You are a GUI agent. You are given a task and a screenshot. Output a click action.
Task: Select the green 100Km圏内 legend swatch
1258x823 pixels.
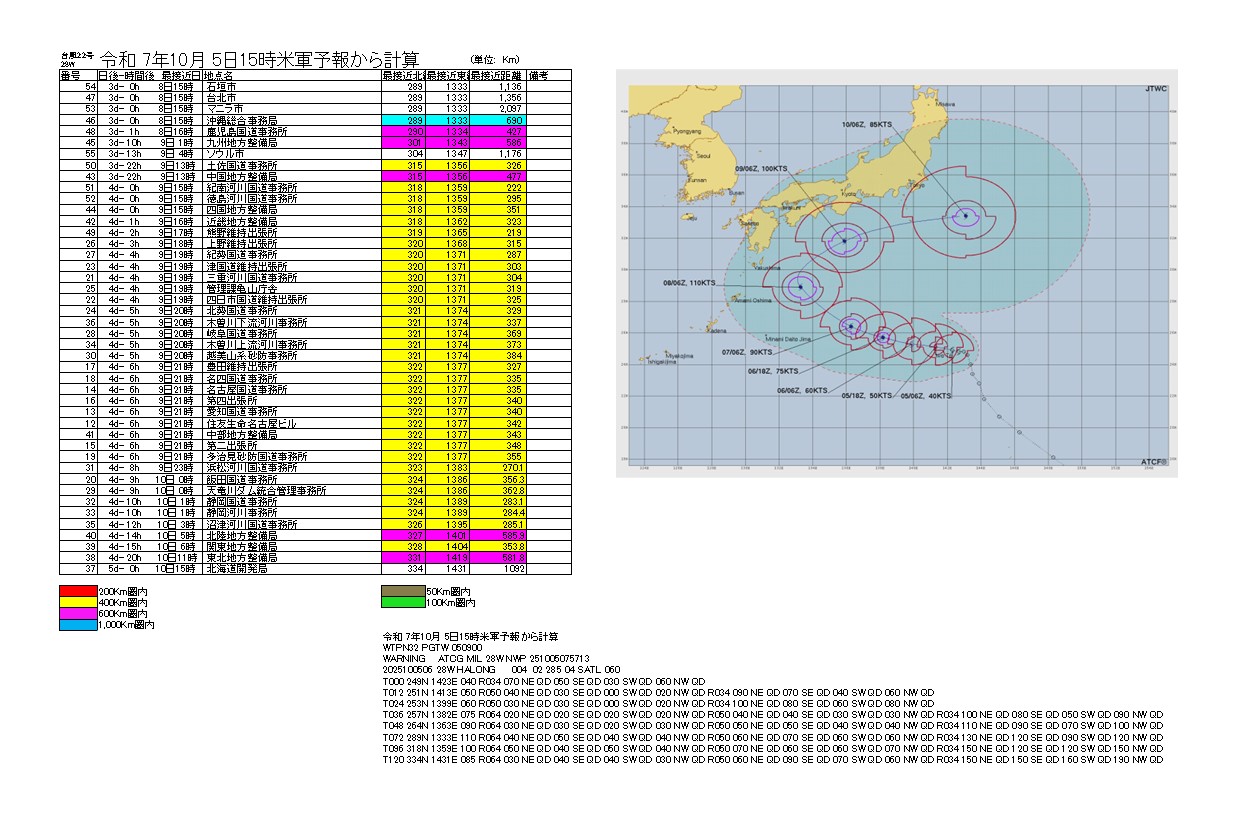click(x=403, y=603)
